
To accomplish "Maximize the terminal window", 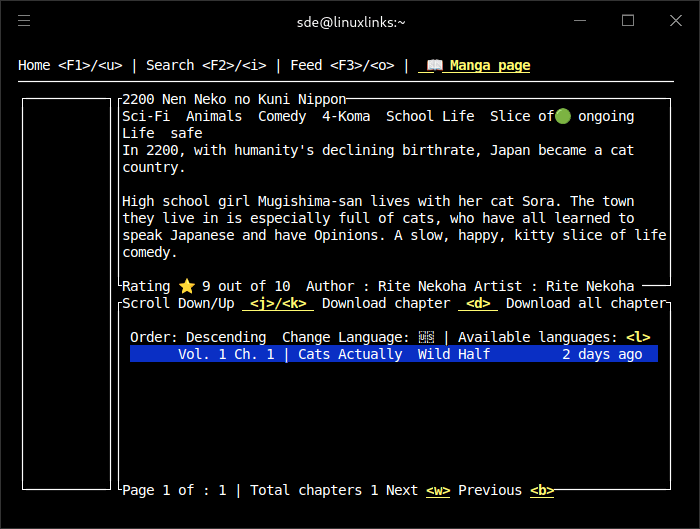I will tap(628, 21).
